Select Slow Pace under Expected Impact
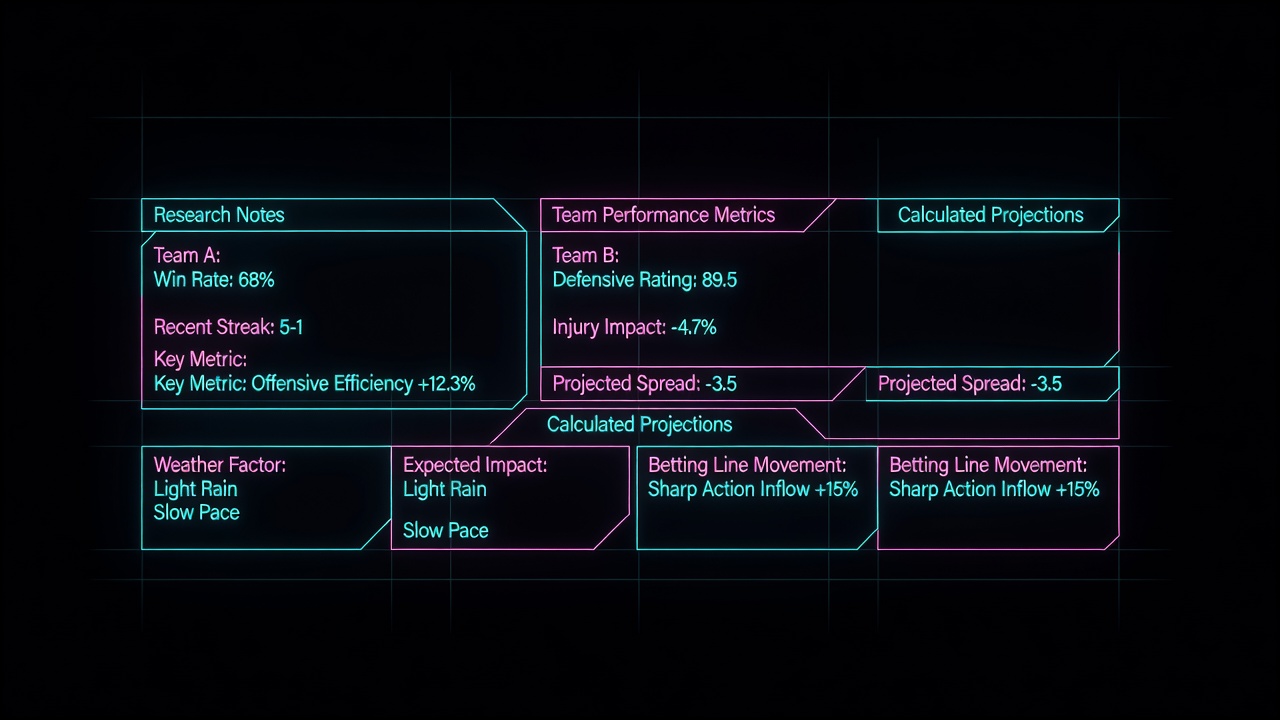The width and height of the screenshot is (1280, 720). [x=446, y=531]
